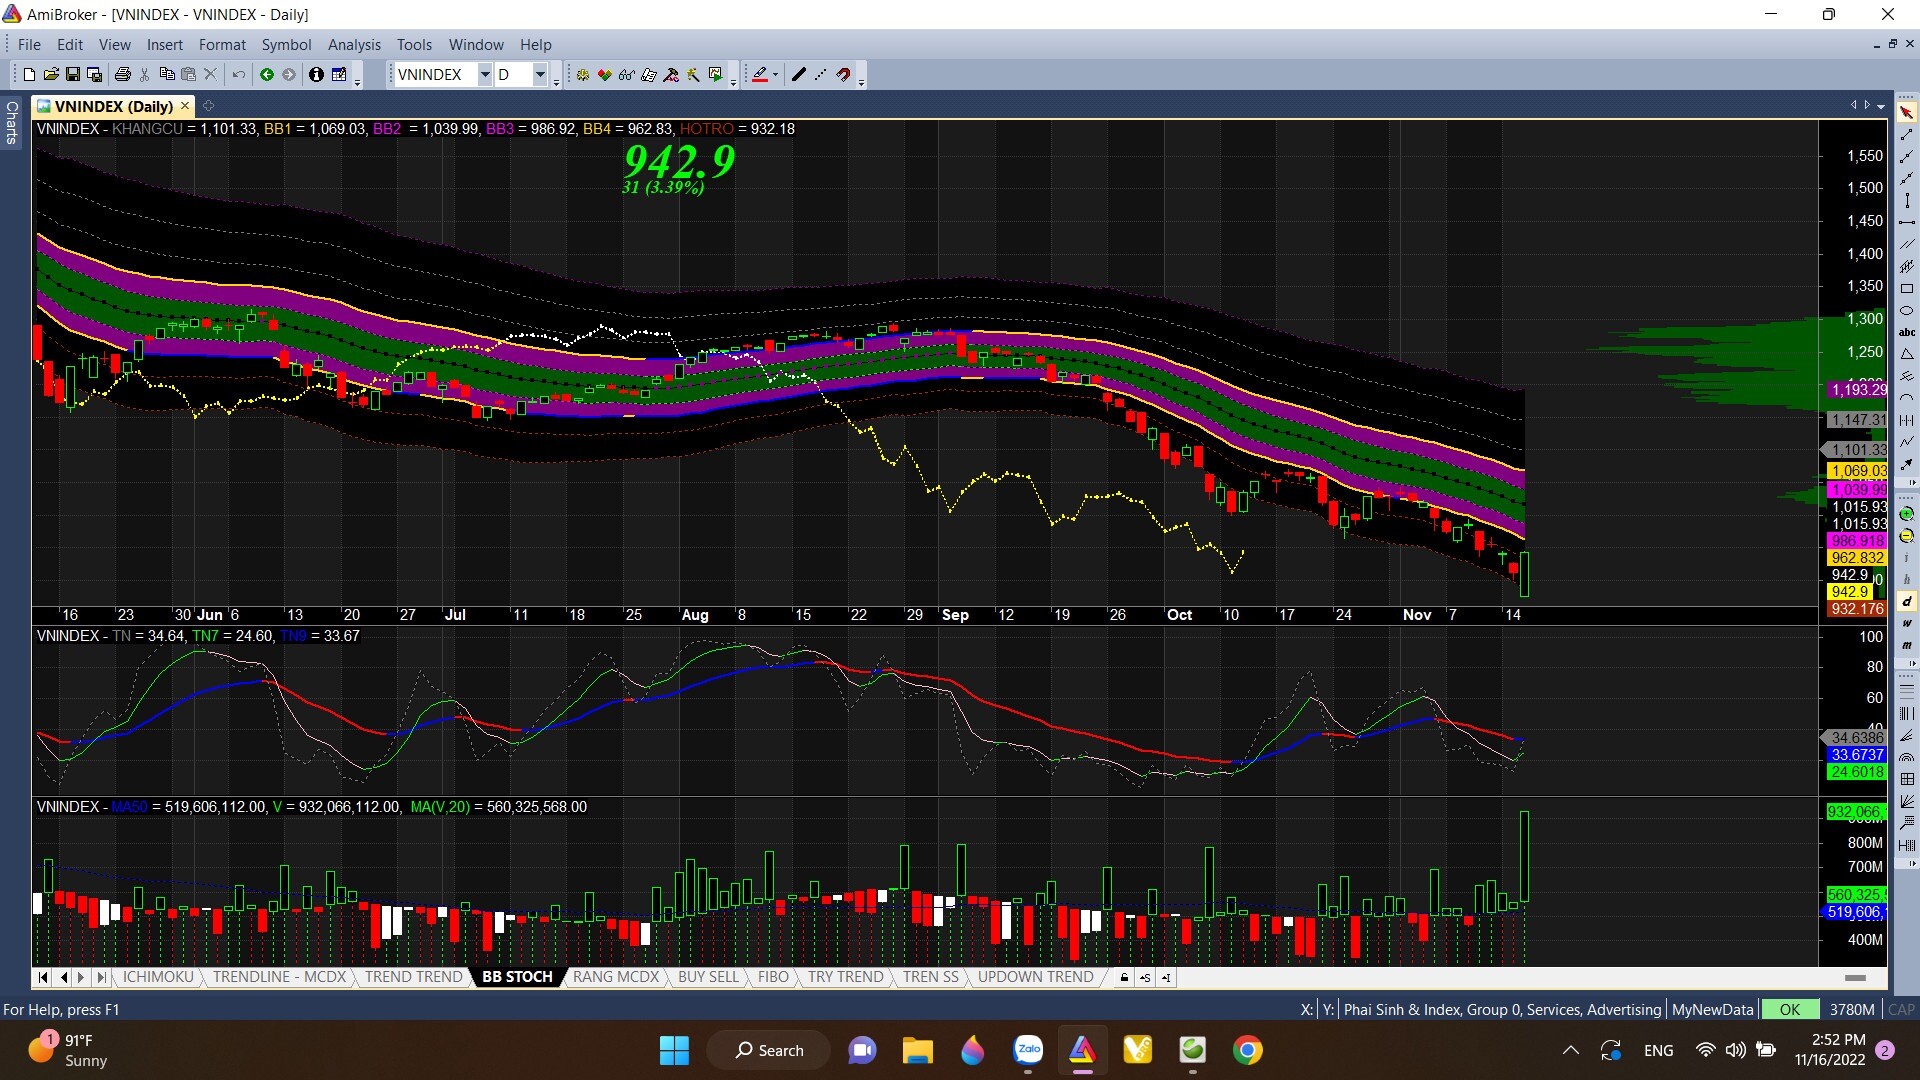Select the arc drawing tool
Image resolution: width=1920 pixels, height=1080 pixels.
1906,398
